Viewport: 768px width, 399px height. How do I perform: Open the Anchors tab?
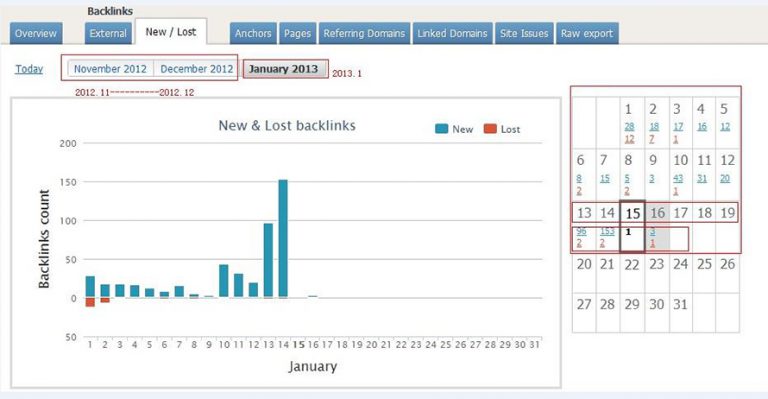(x=253, y=33)
